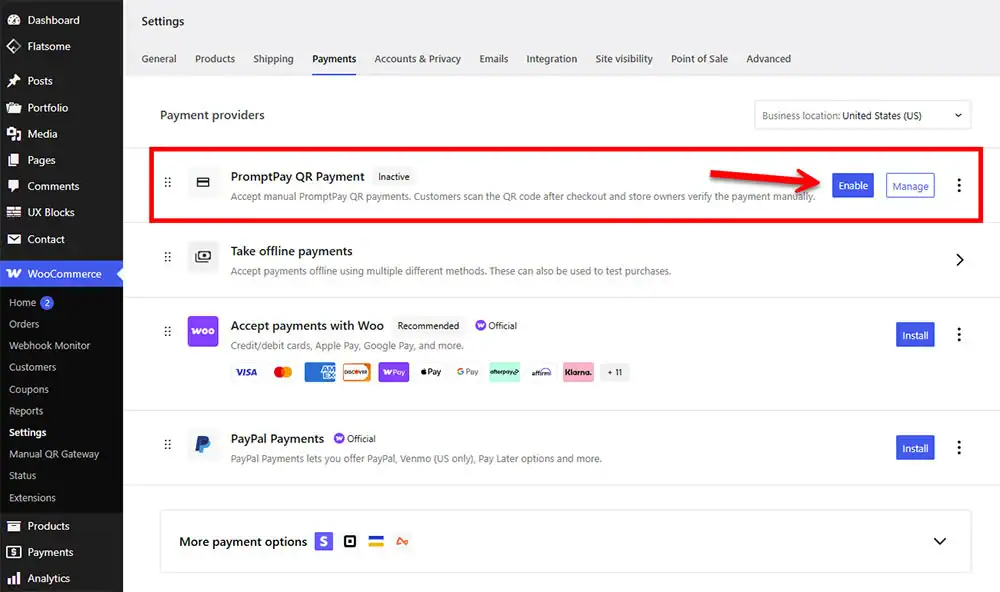Click the offline payments cash icon
1000x592 pixels.
(x=203, y=256)
